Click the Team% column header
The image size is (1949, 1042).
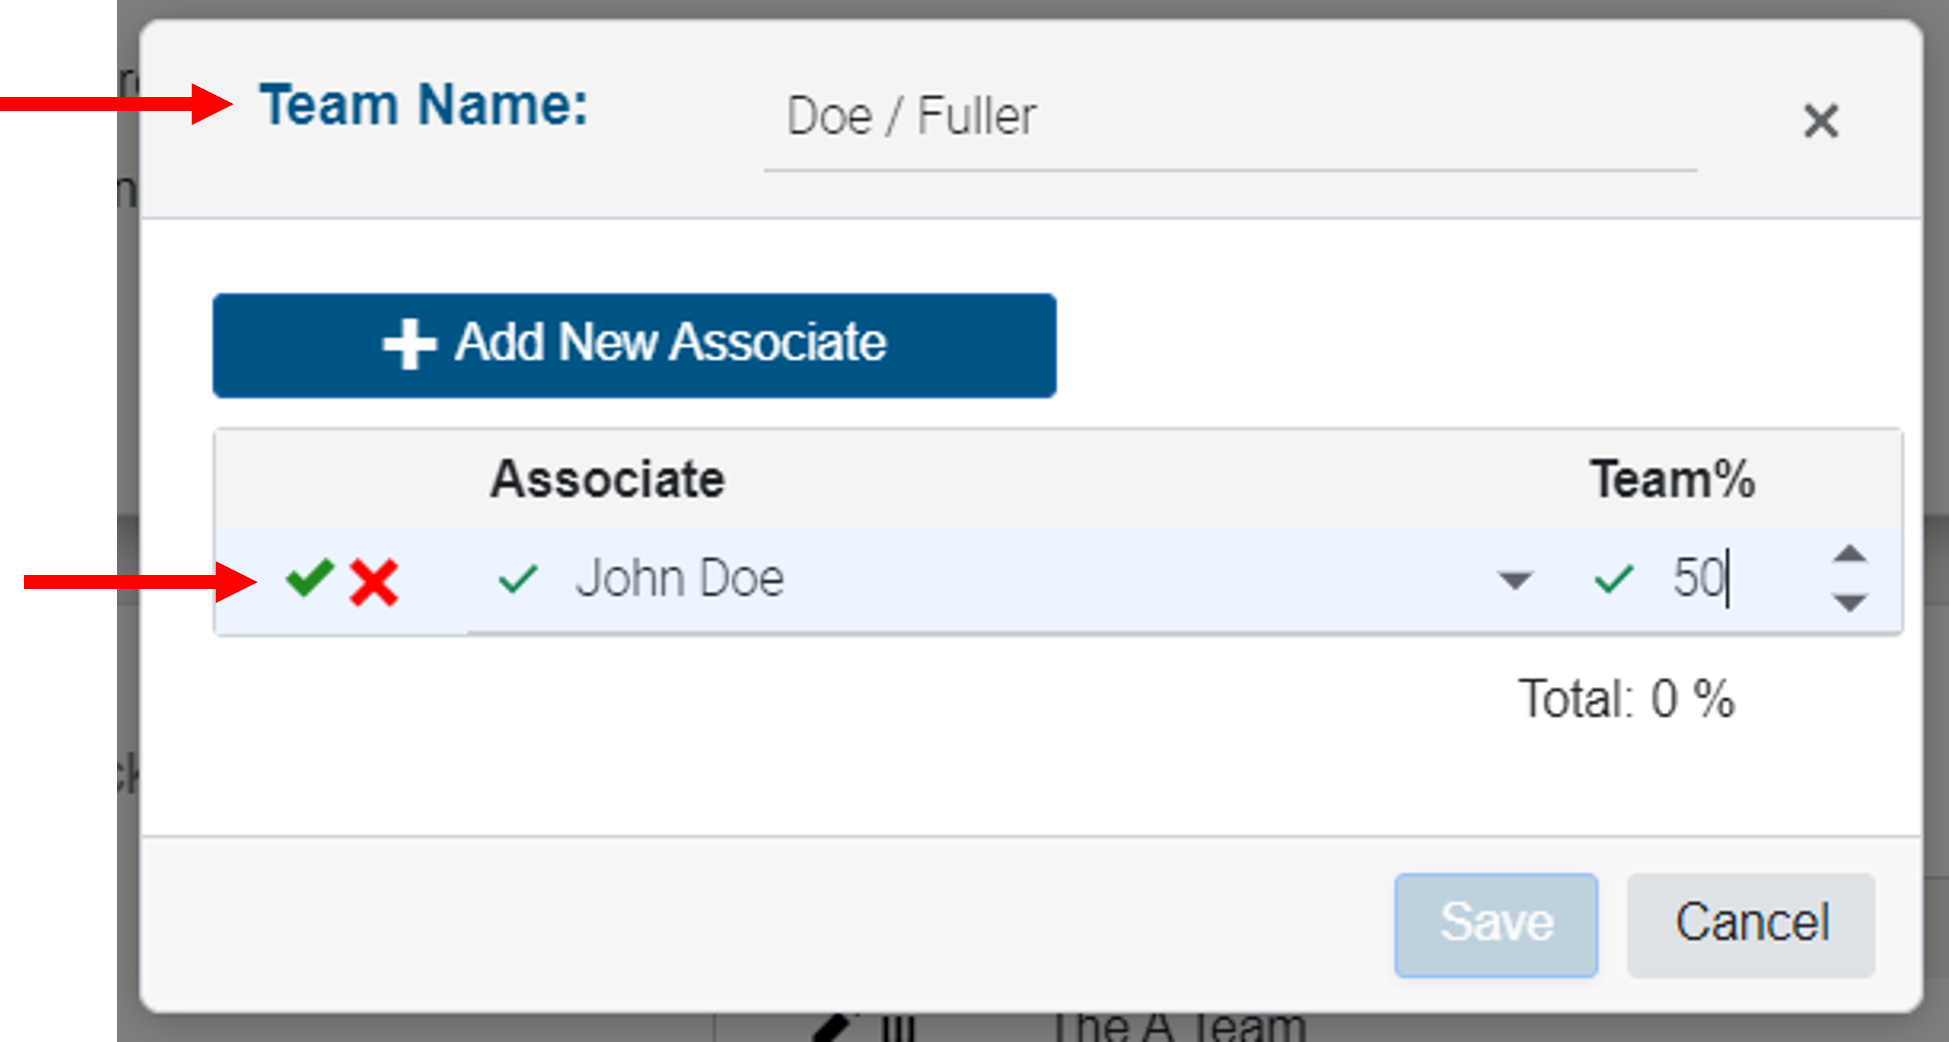coord(1673,478)
